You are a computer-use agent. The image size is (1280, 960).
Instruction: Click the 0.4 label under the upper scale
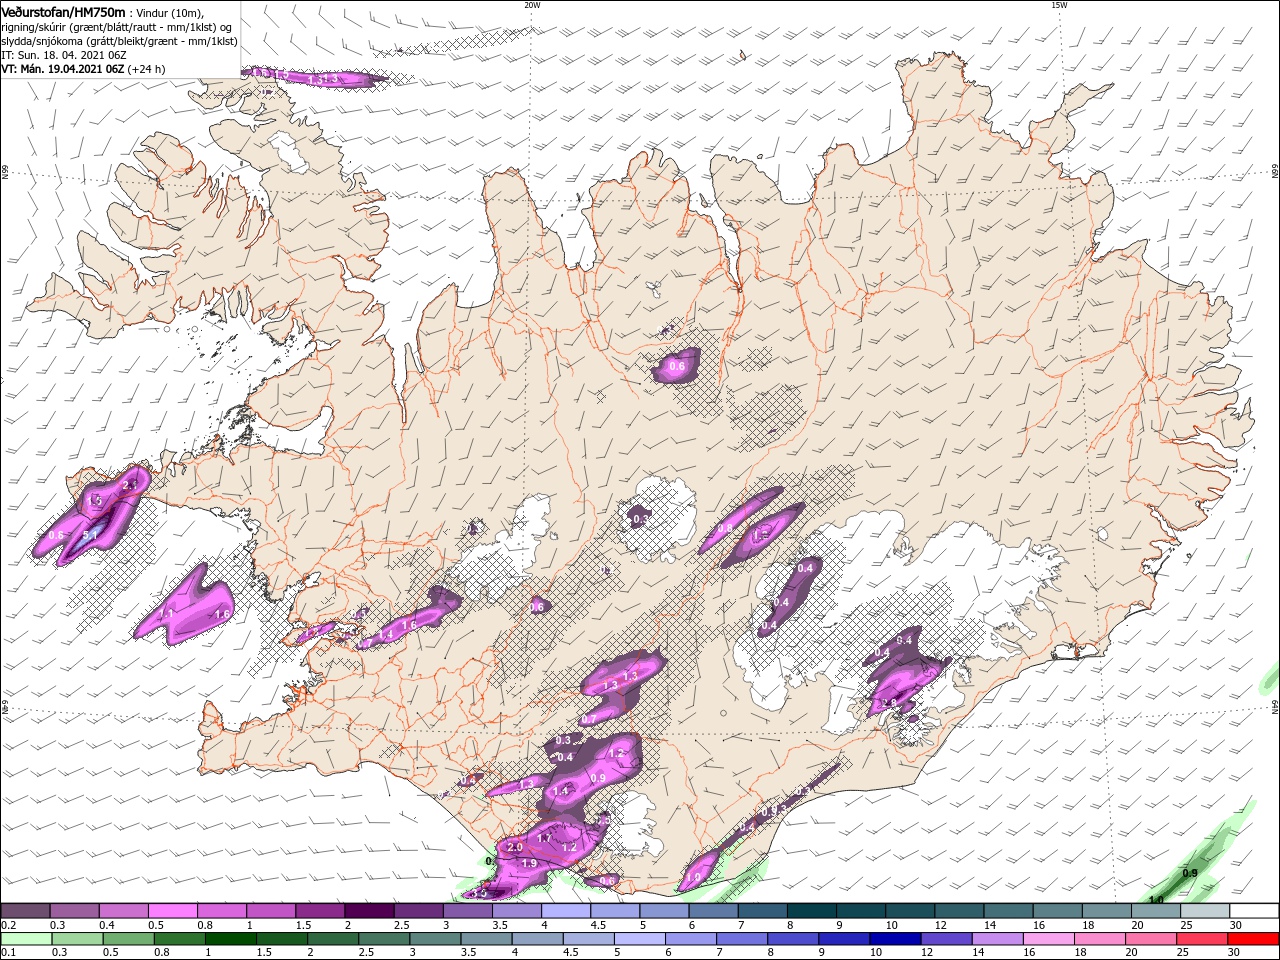106,925
